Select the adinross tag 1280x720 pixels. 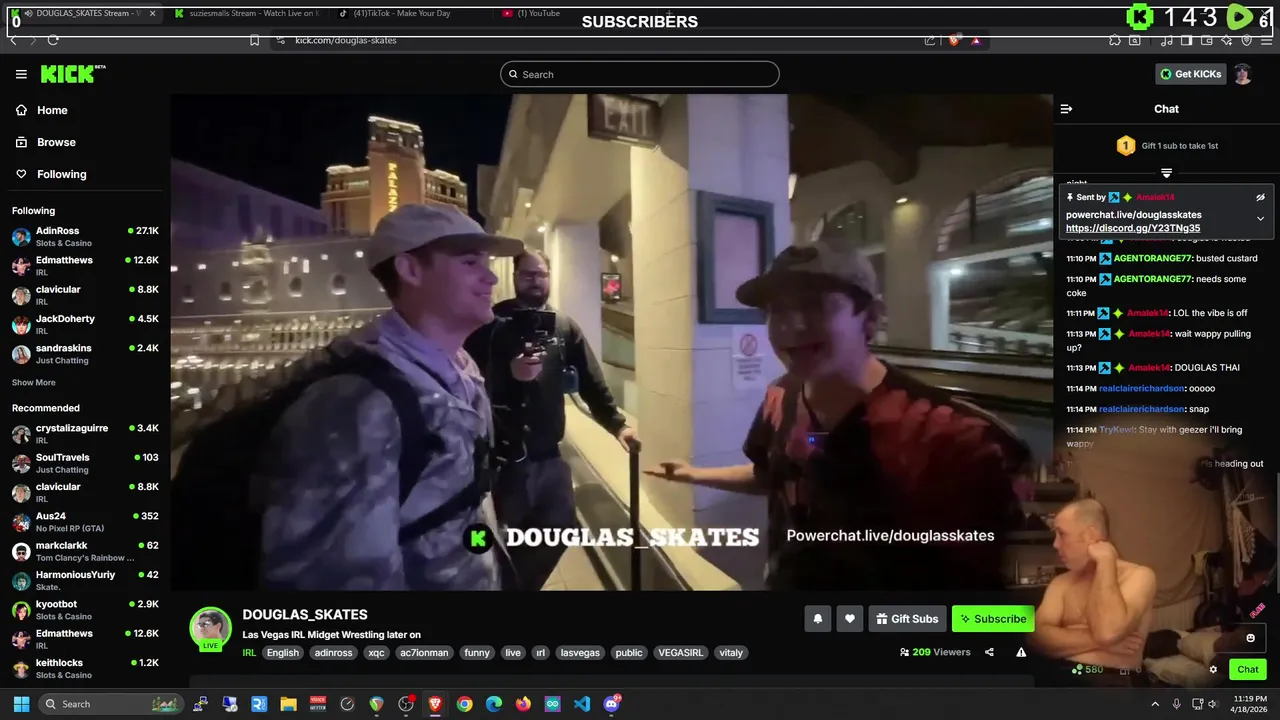[x=333, y=653]
